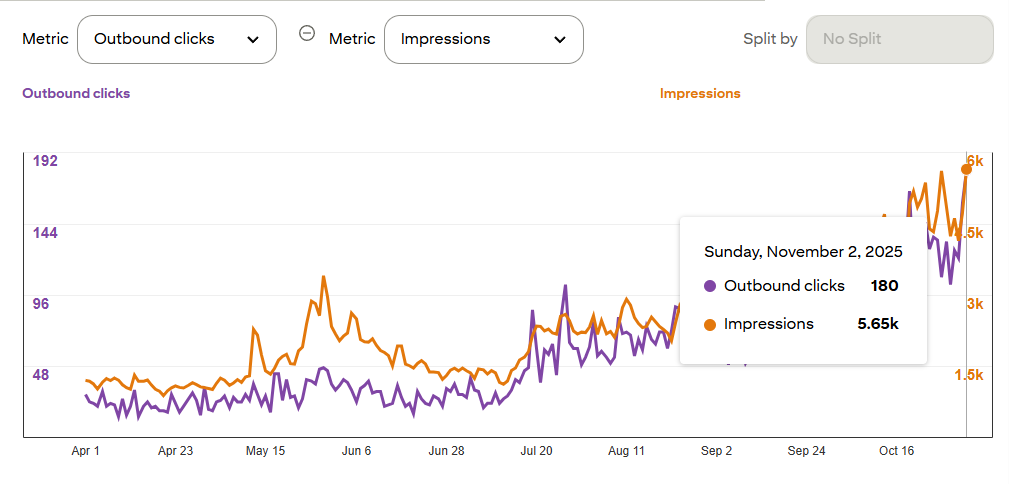Open the Split by No Split dropdown
1009x484 pixels.
coord(899,40)
